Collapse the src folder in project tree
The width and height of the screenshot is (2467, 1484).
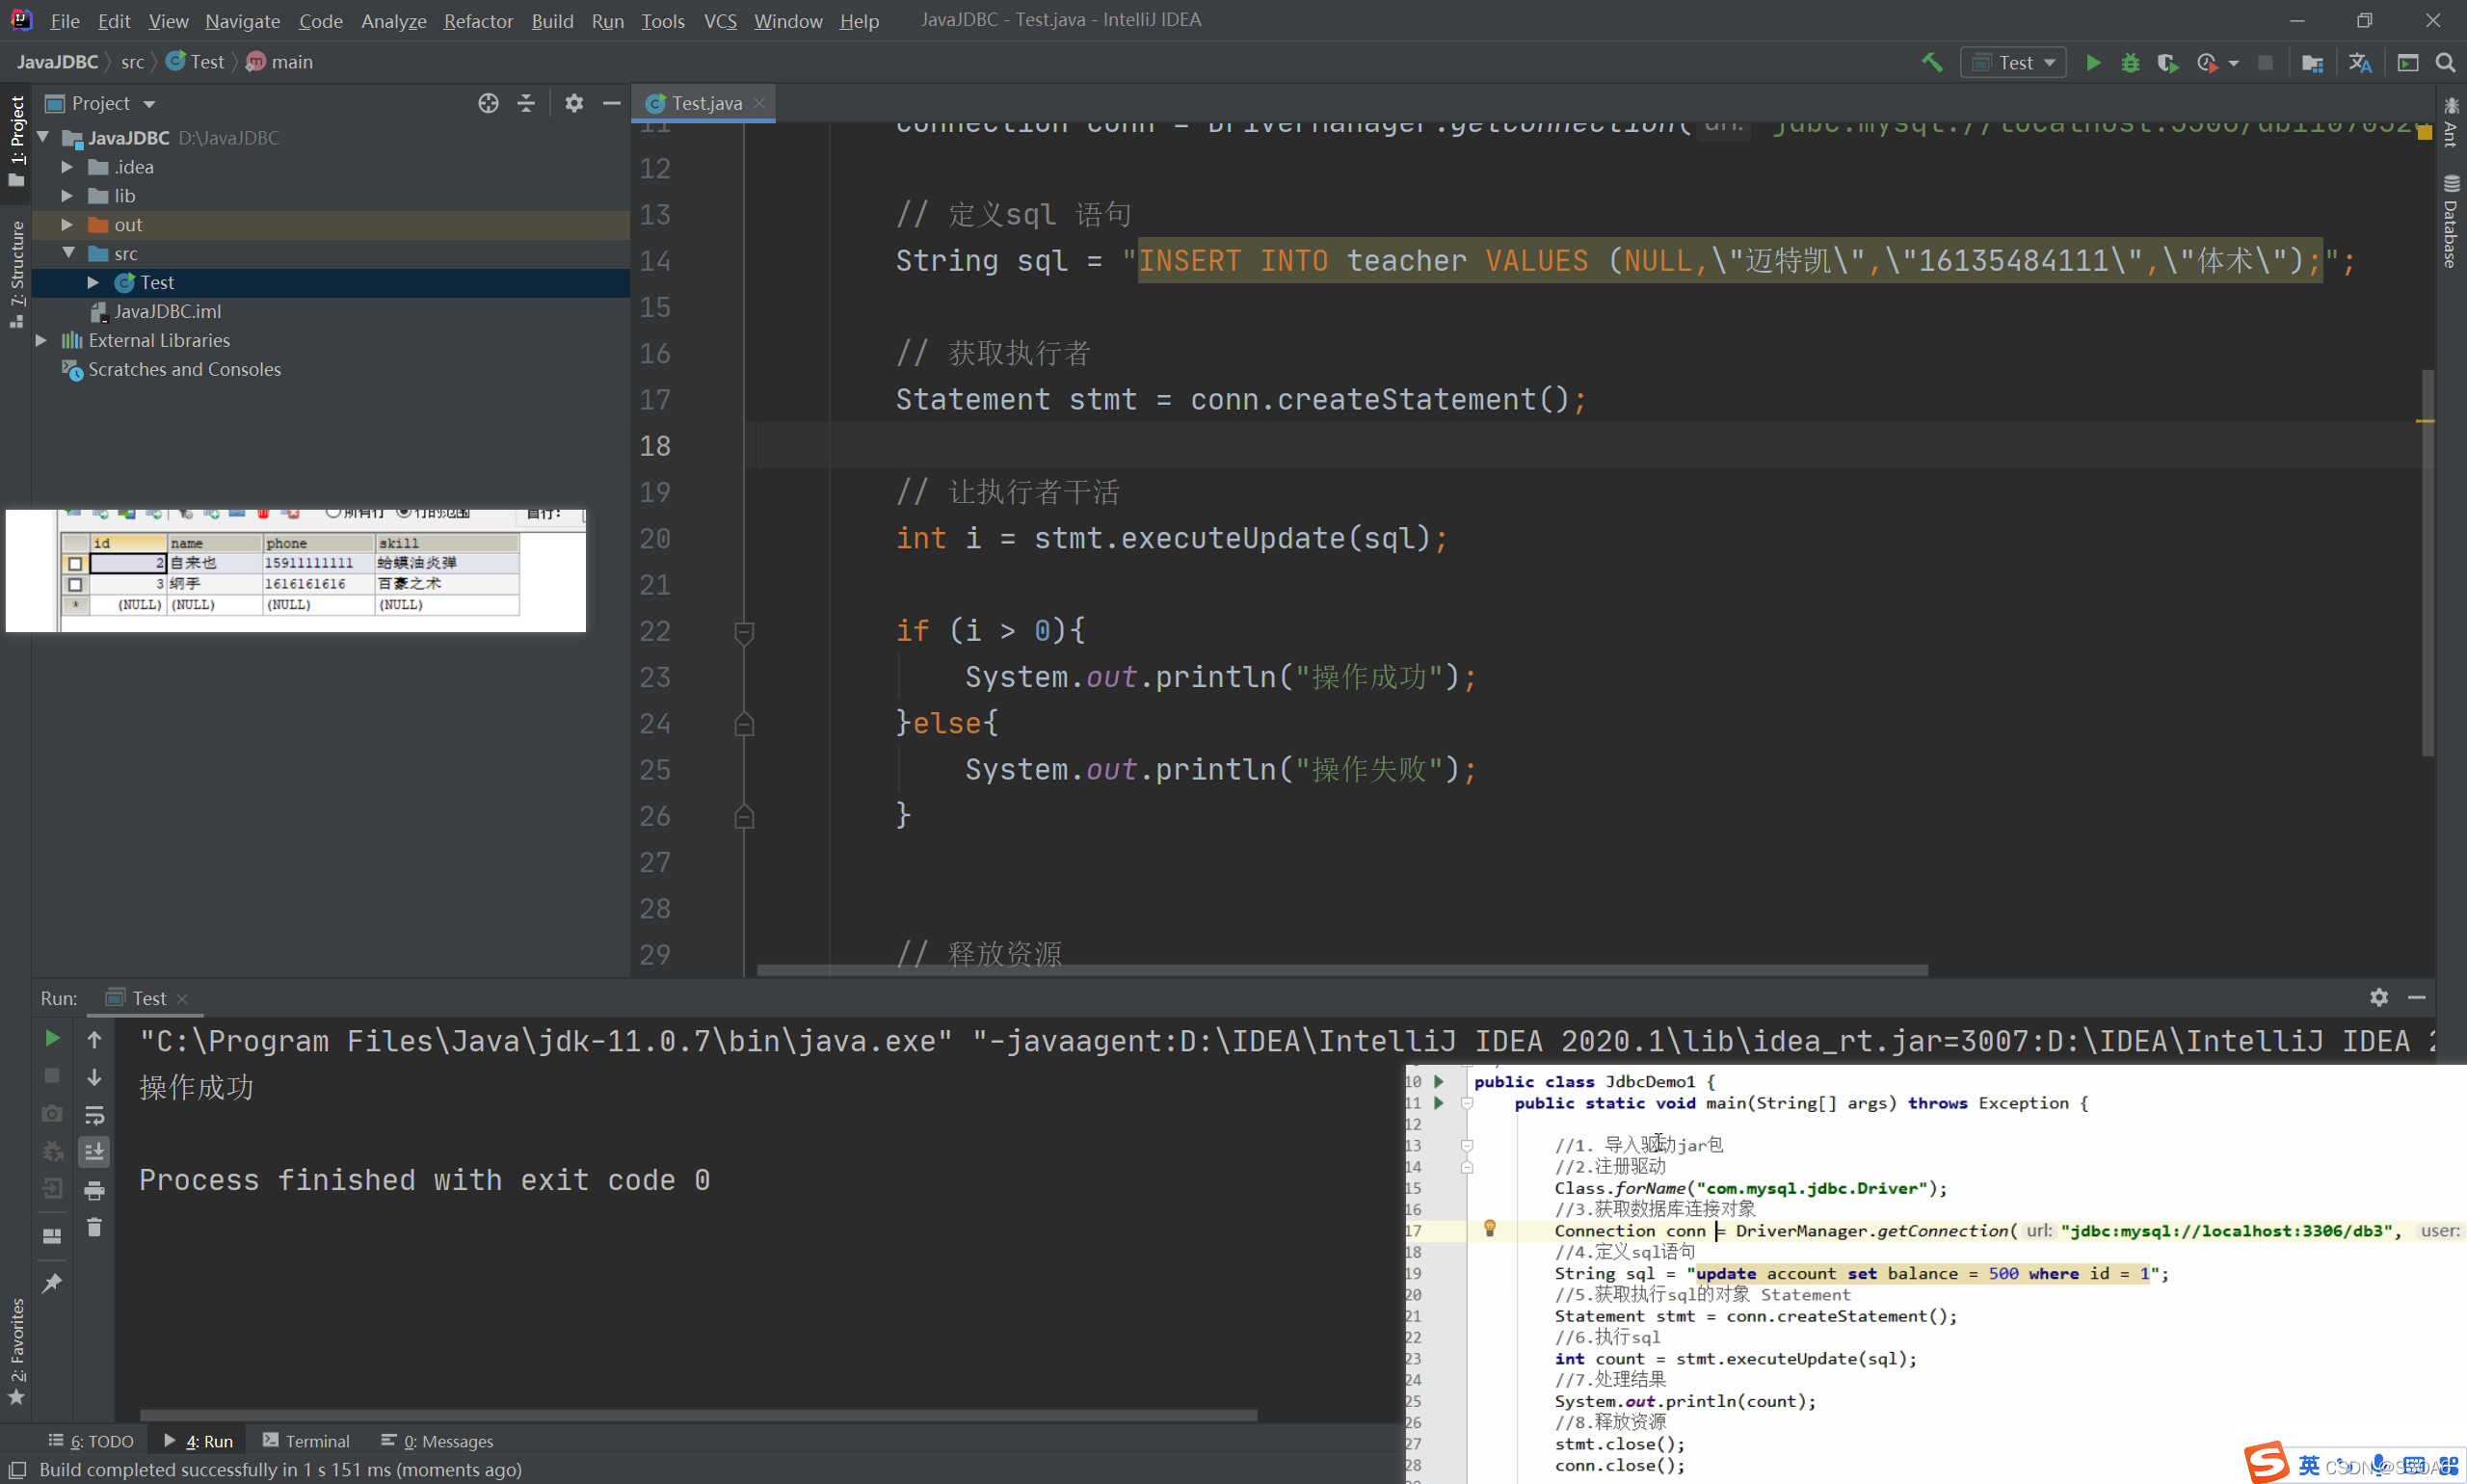(x=68, y=253)
